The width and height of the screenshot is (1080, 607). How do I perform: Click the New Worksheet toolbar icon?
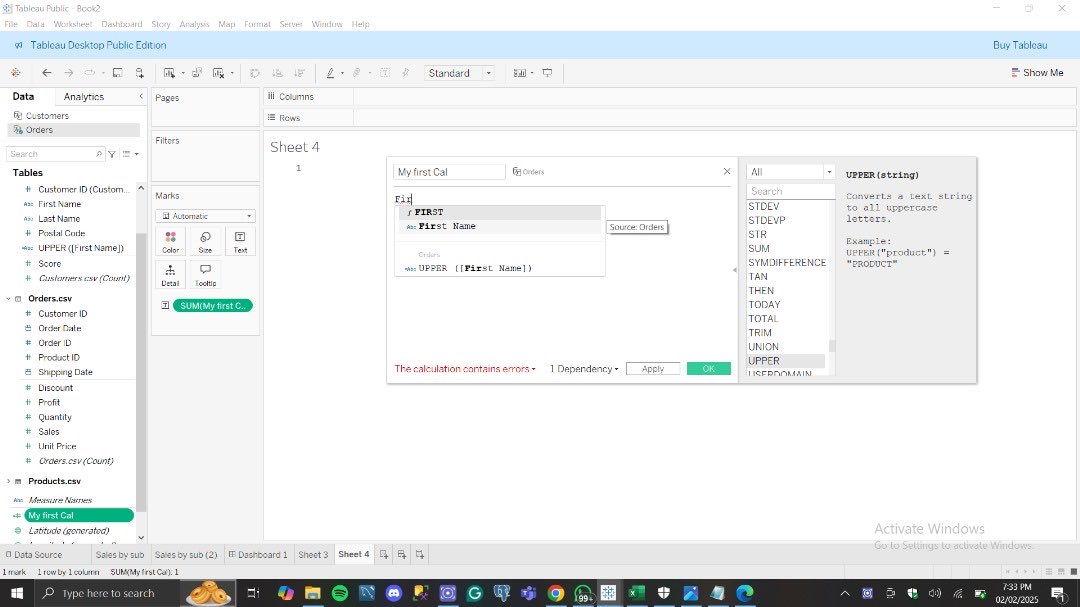[169, 72]
